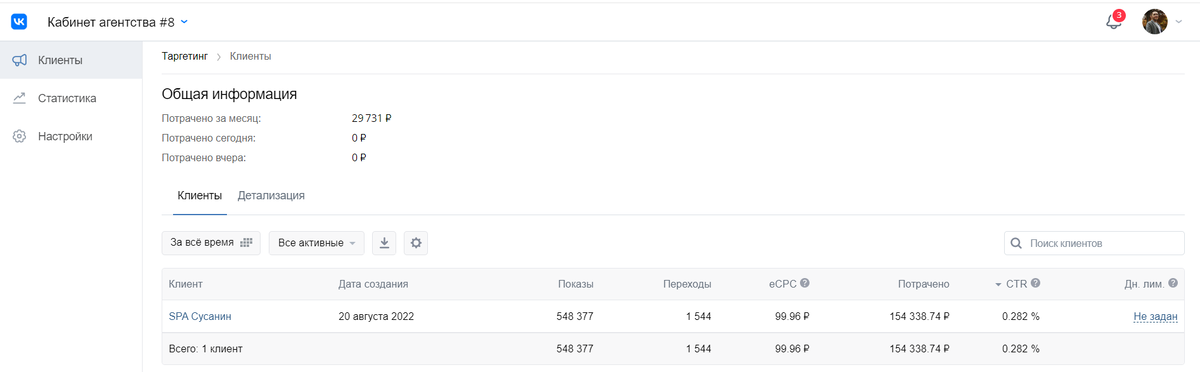
Task: Click the Не задан daily limit link
Action: 1155,317
